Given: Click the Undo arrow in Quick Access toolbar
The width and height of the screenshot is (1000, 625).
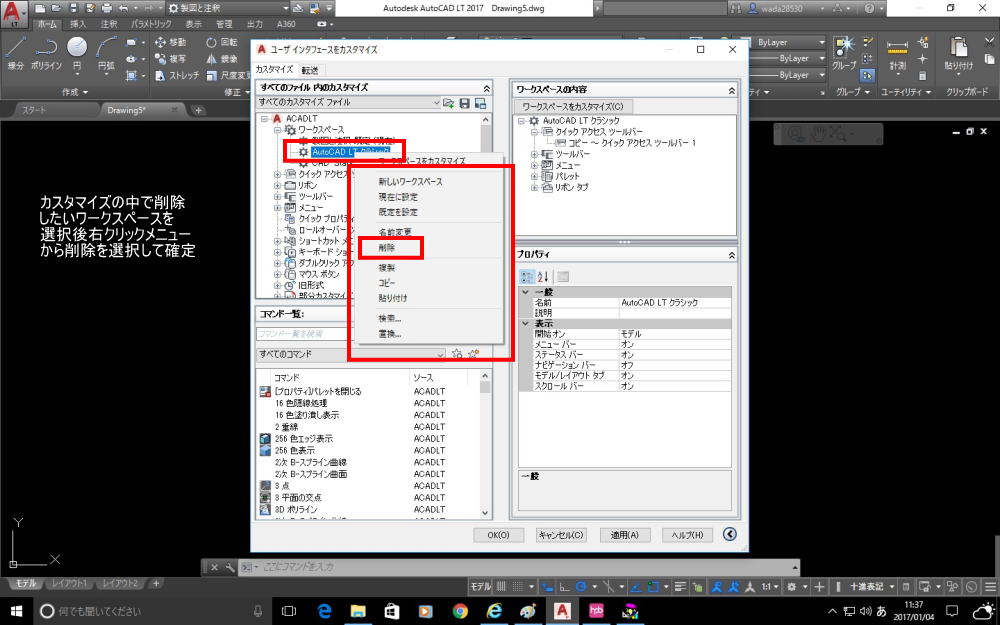Looking at the screenshot, I should tap(123, 8).
